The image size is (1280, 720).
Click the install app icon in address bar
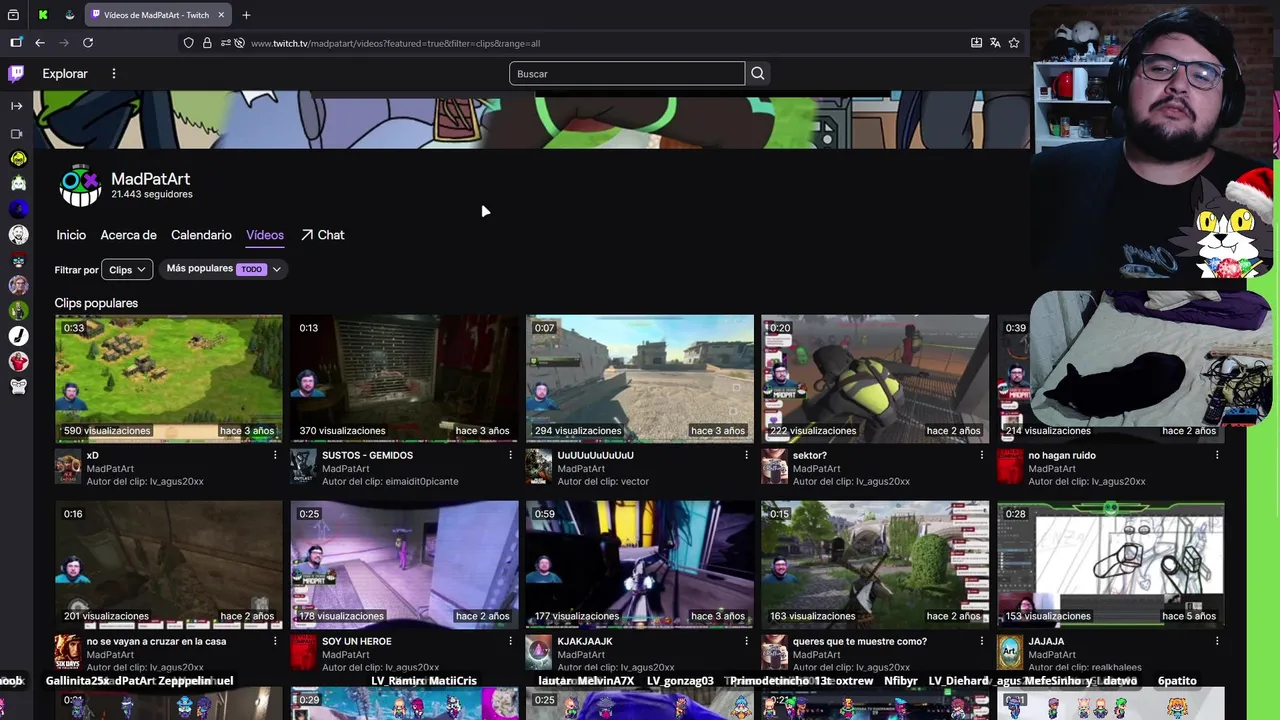[976, 43]
